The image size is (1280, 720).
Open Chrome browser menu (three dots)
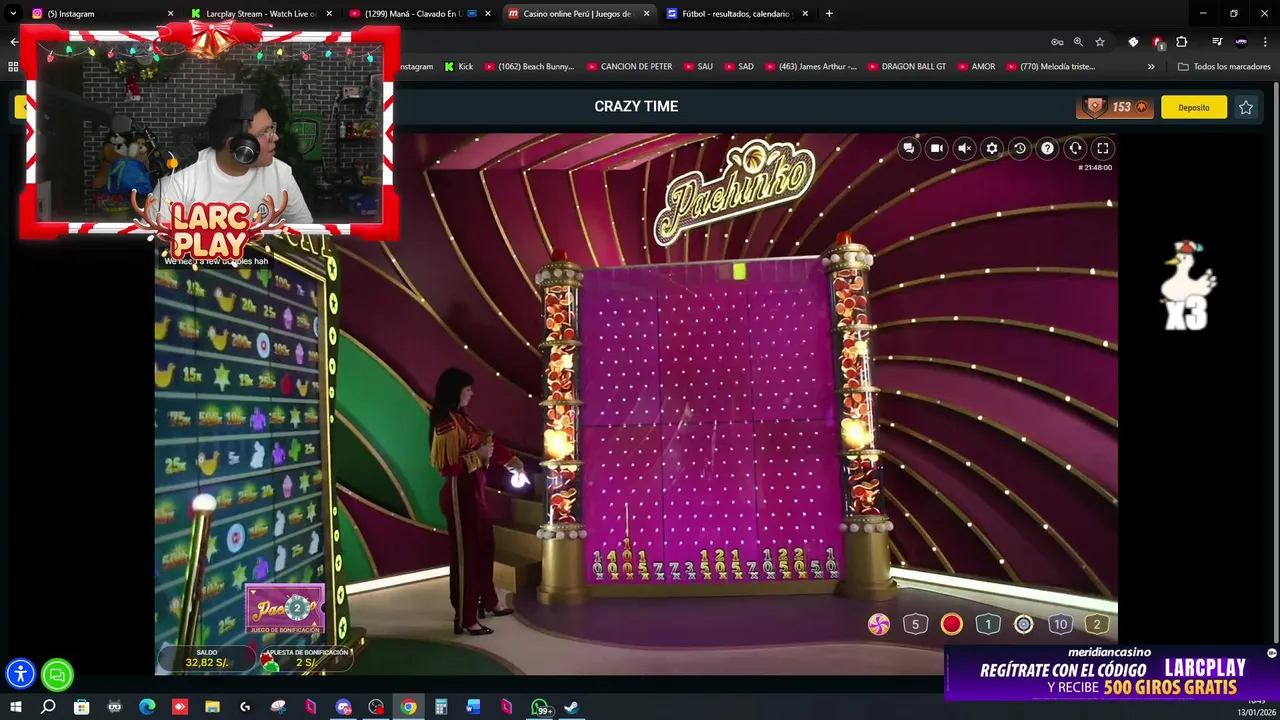point(1265,42)
